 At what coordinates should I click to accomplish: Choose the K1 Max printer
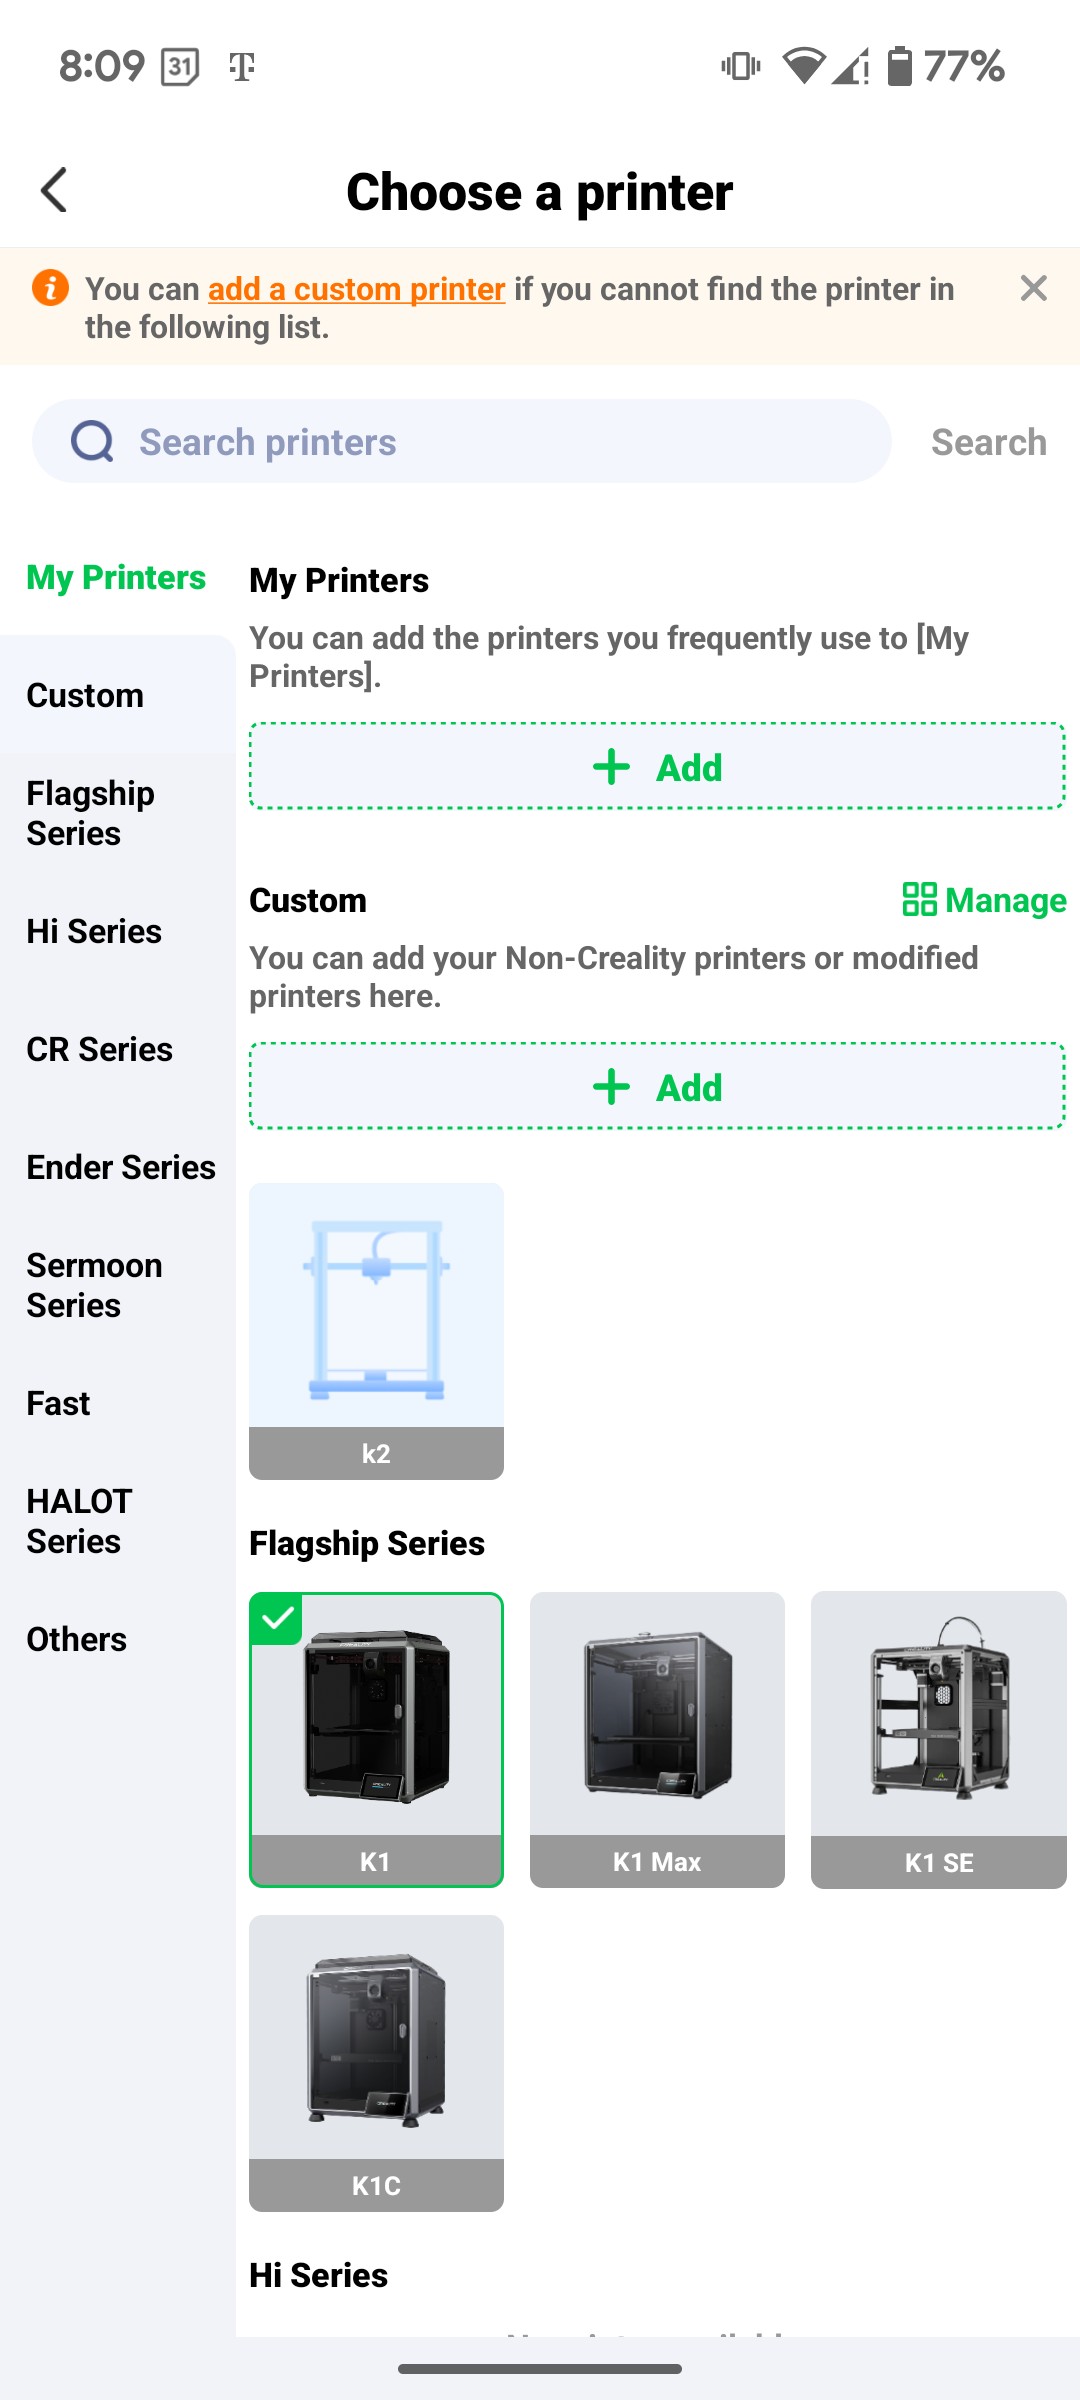pyautogui.click(x=657, y=1739)
